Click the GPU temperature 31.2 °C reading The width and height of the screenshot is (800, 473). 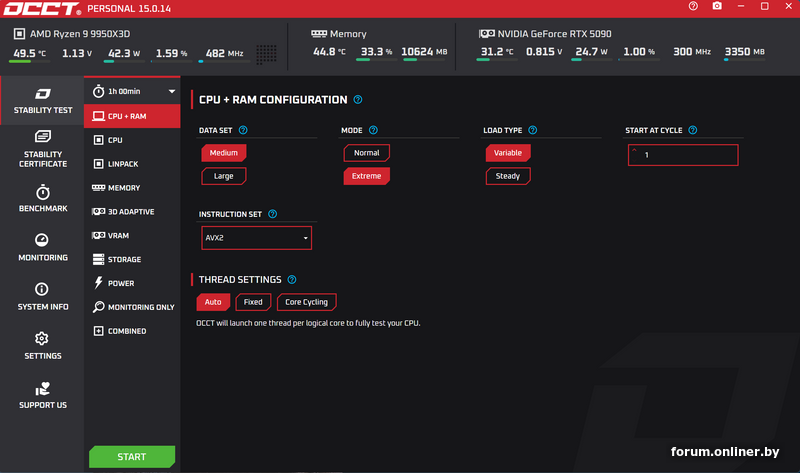497,52
